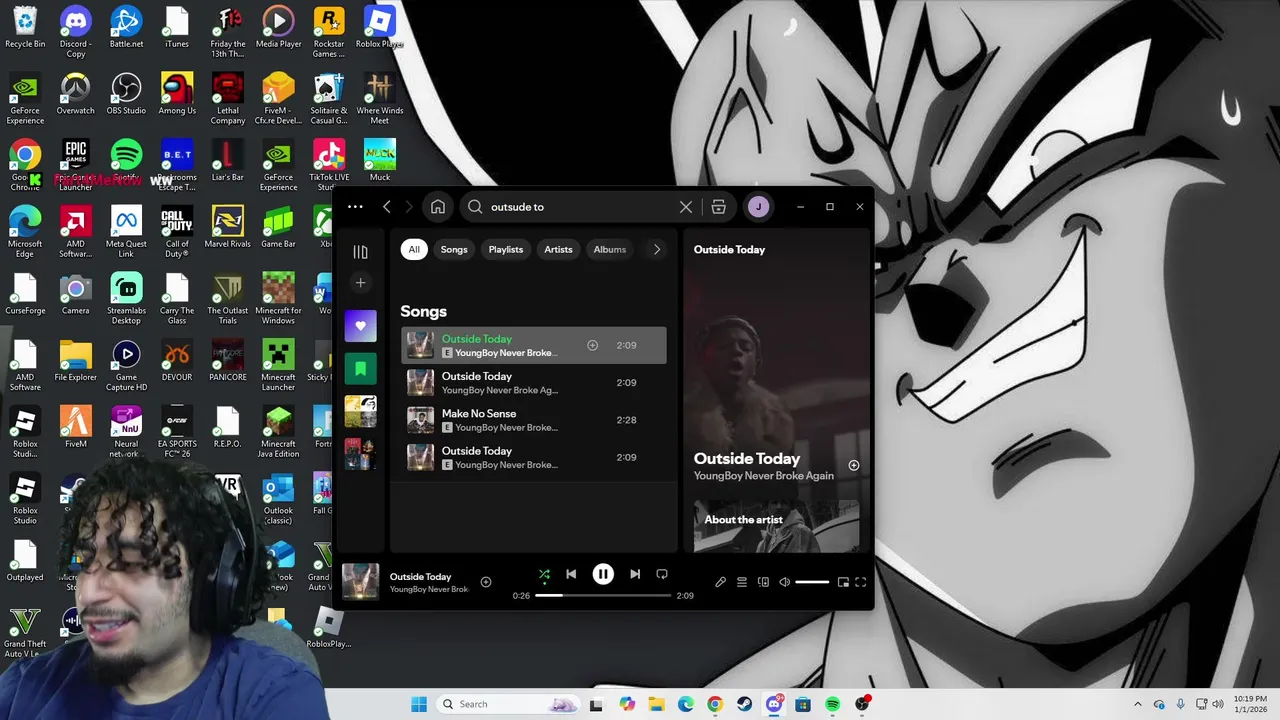Click the now-playing album art thumbnail

click(x=361, y=582)
